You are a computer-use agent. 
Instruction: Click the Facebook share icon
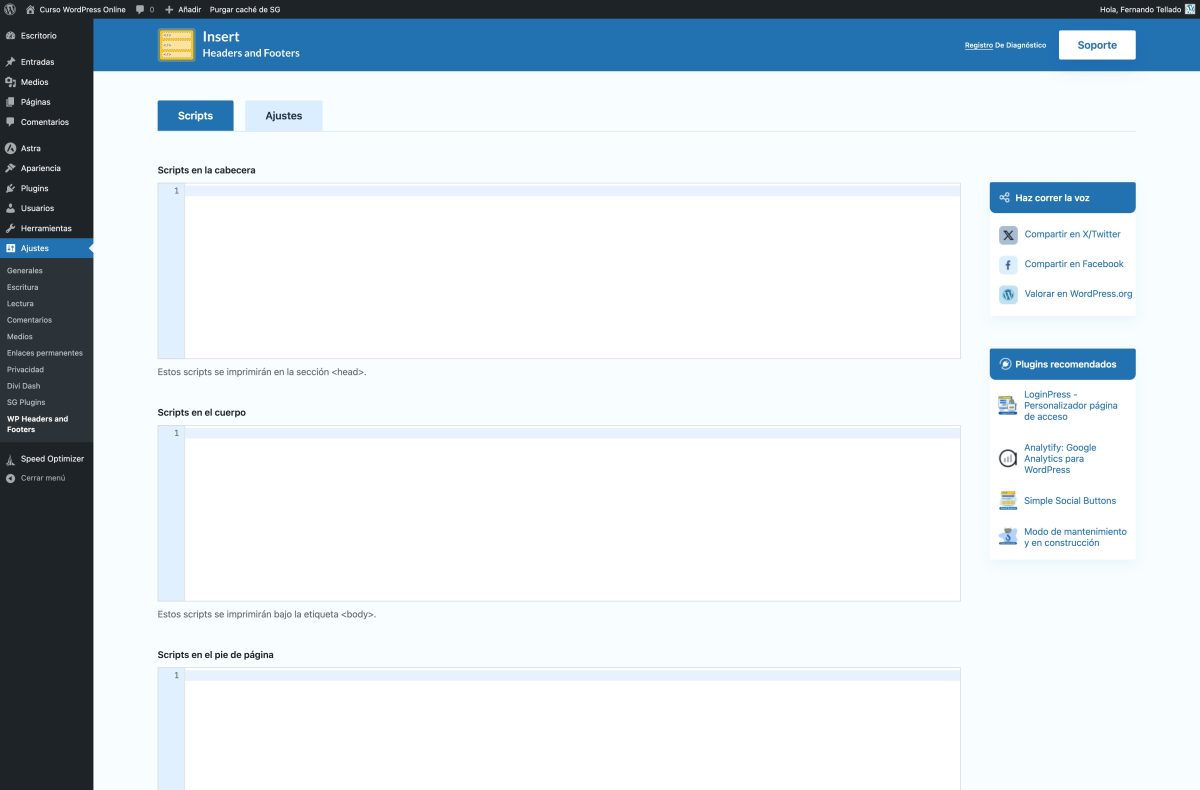coord(1008,265)
